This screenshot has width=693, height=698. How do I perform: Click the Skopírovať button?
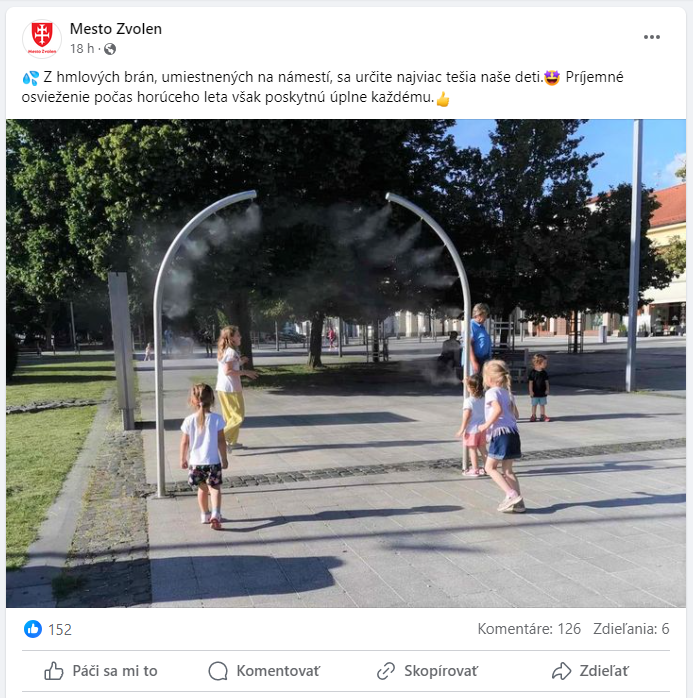(427, 671)
